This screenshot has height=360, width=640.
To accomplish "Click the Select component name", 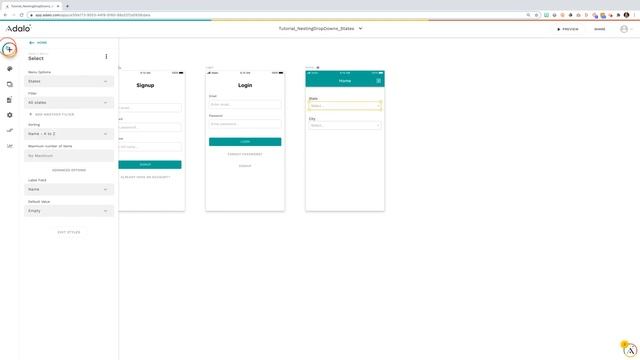I will [36, 58].
